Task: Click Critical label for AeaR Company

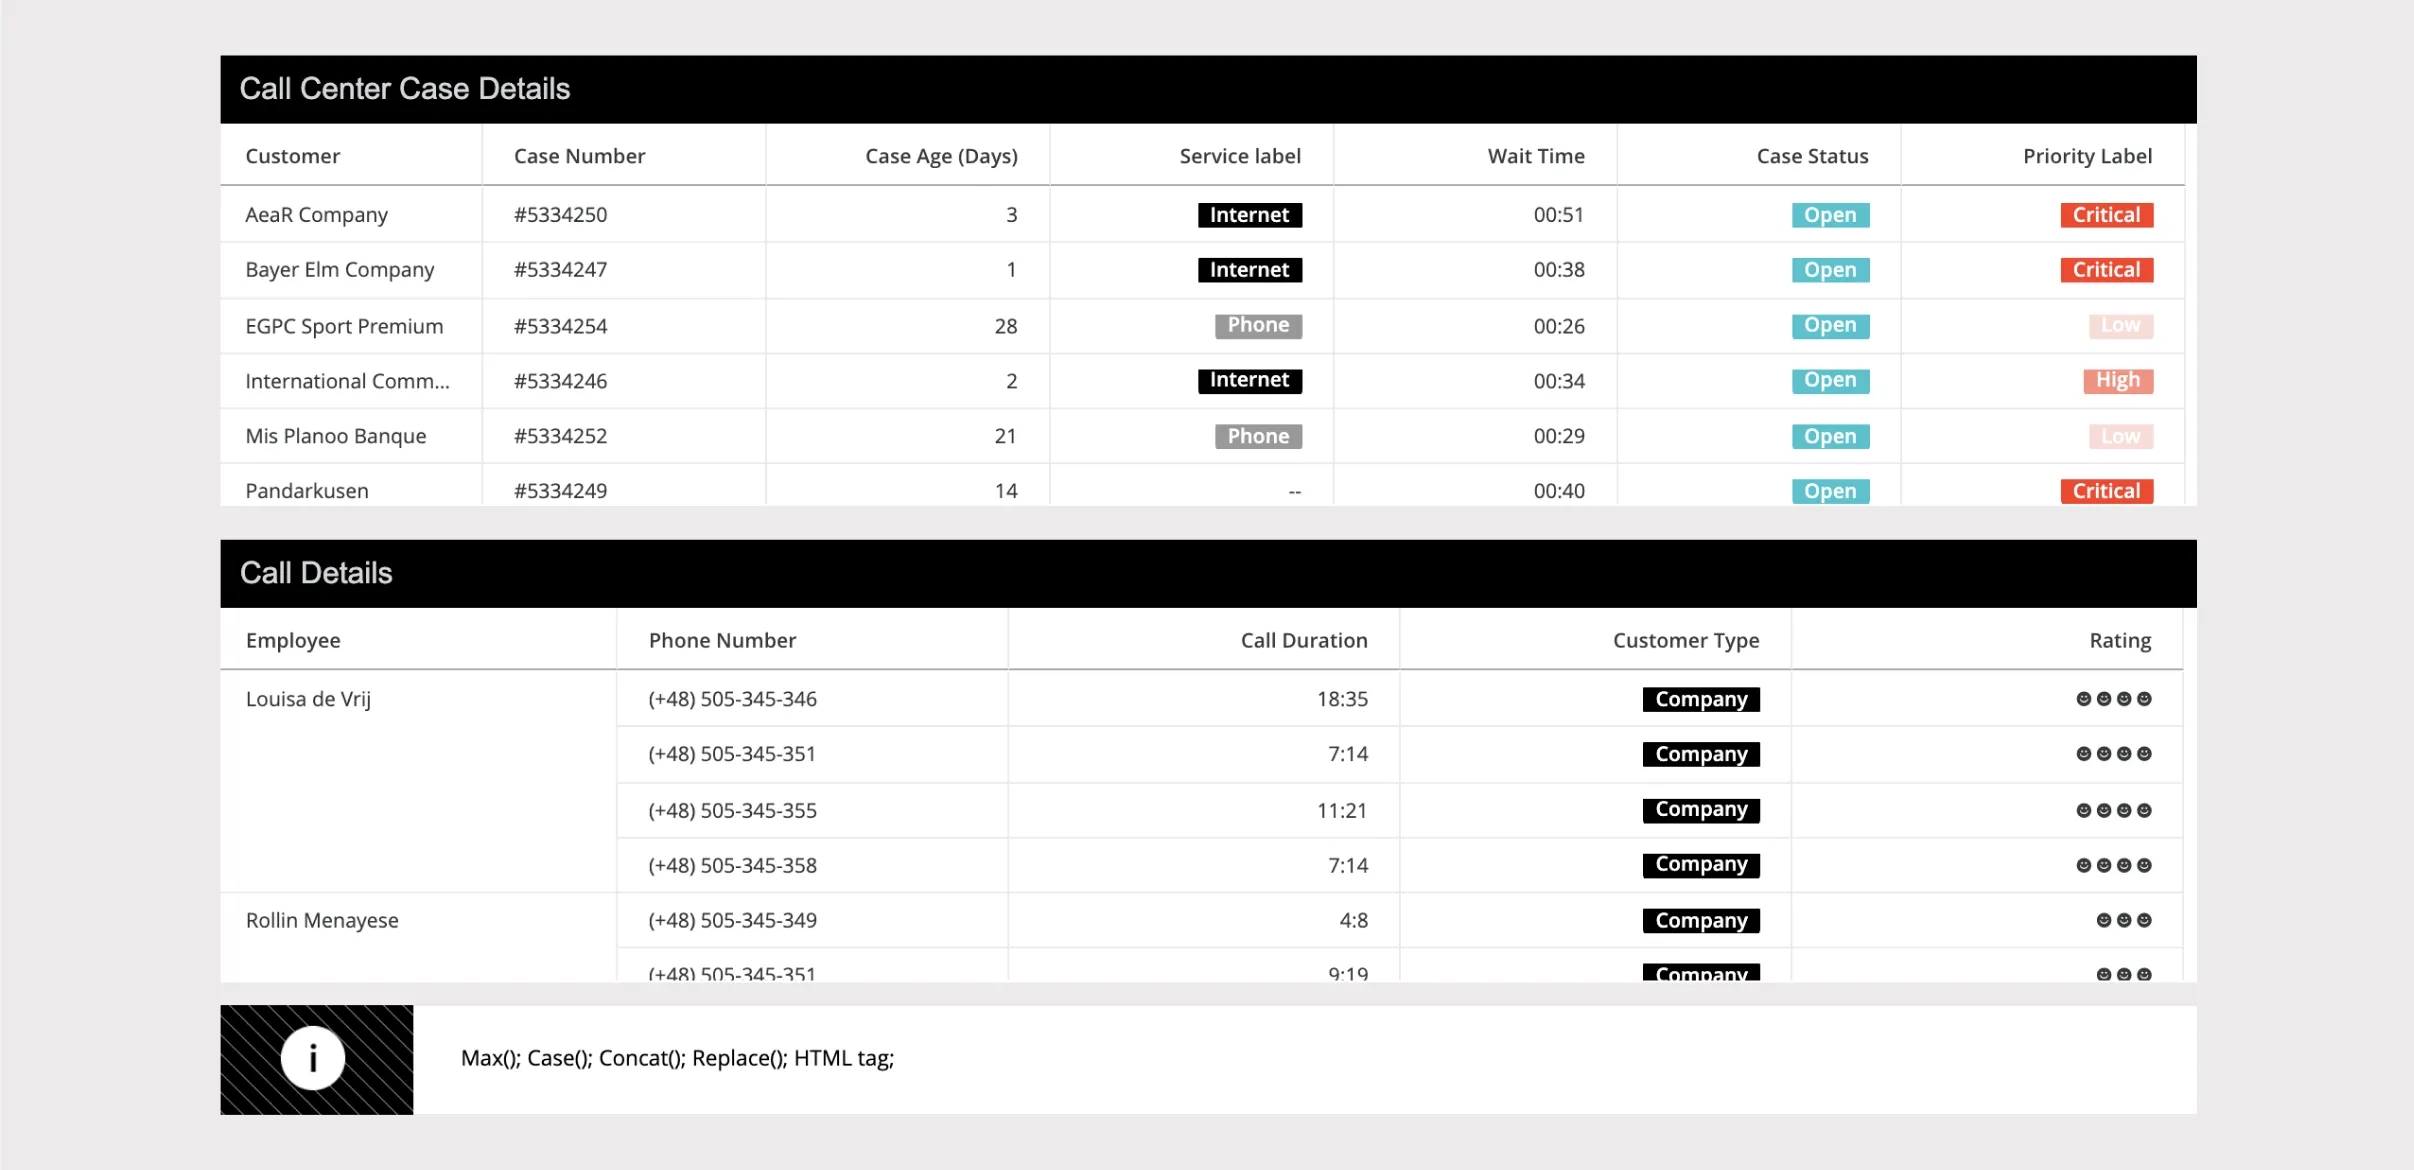Action: (x=2106, y=215)
